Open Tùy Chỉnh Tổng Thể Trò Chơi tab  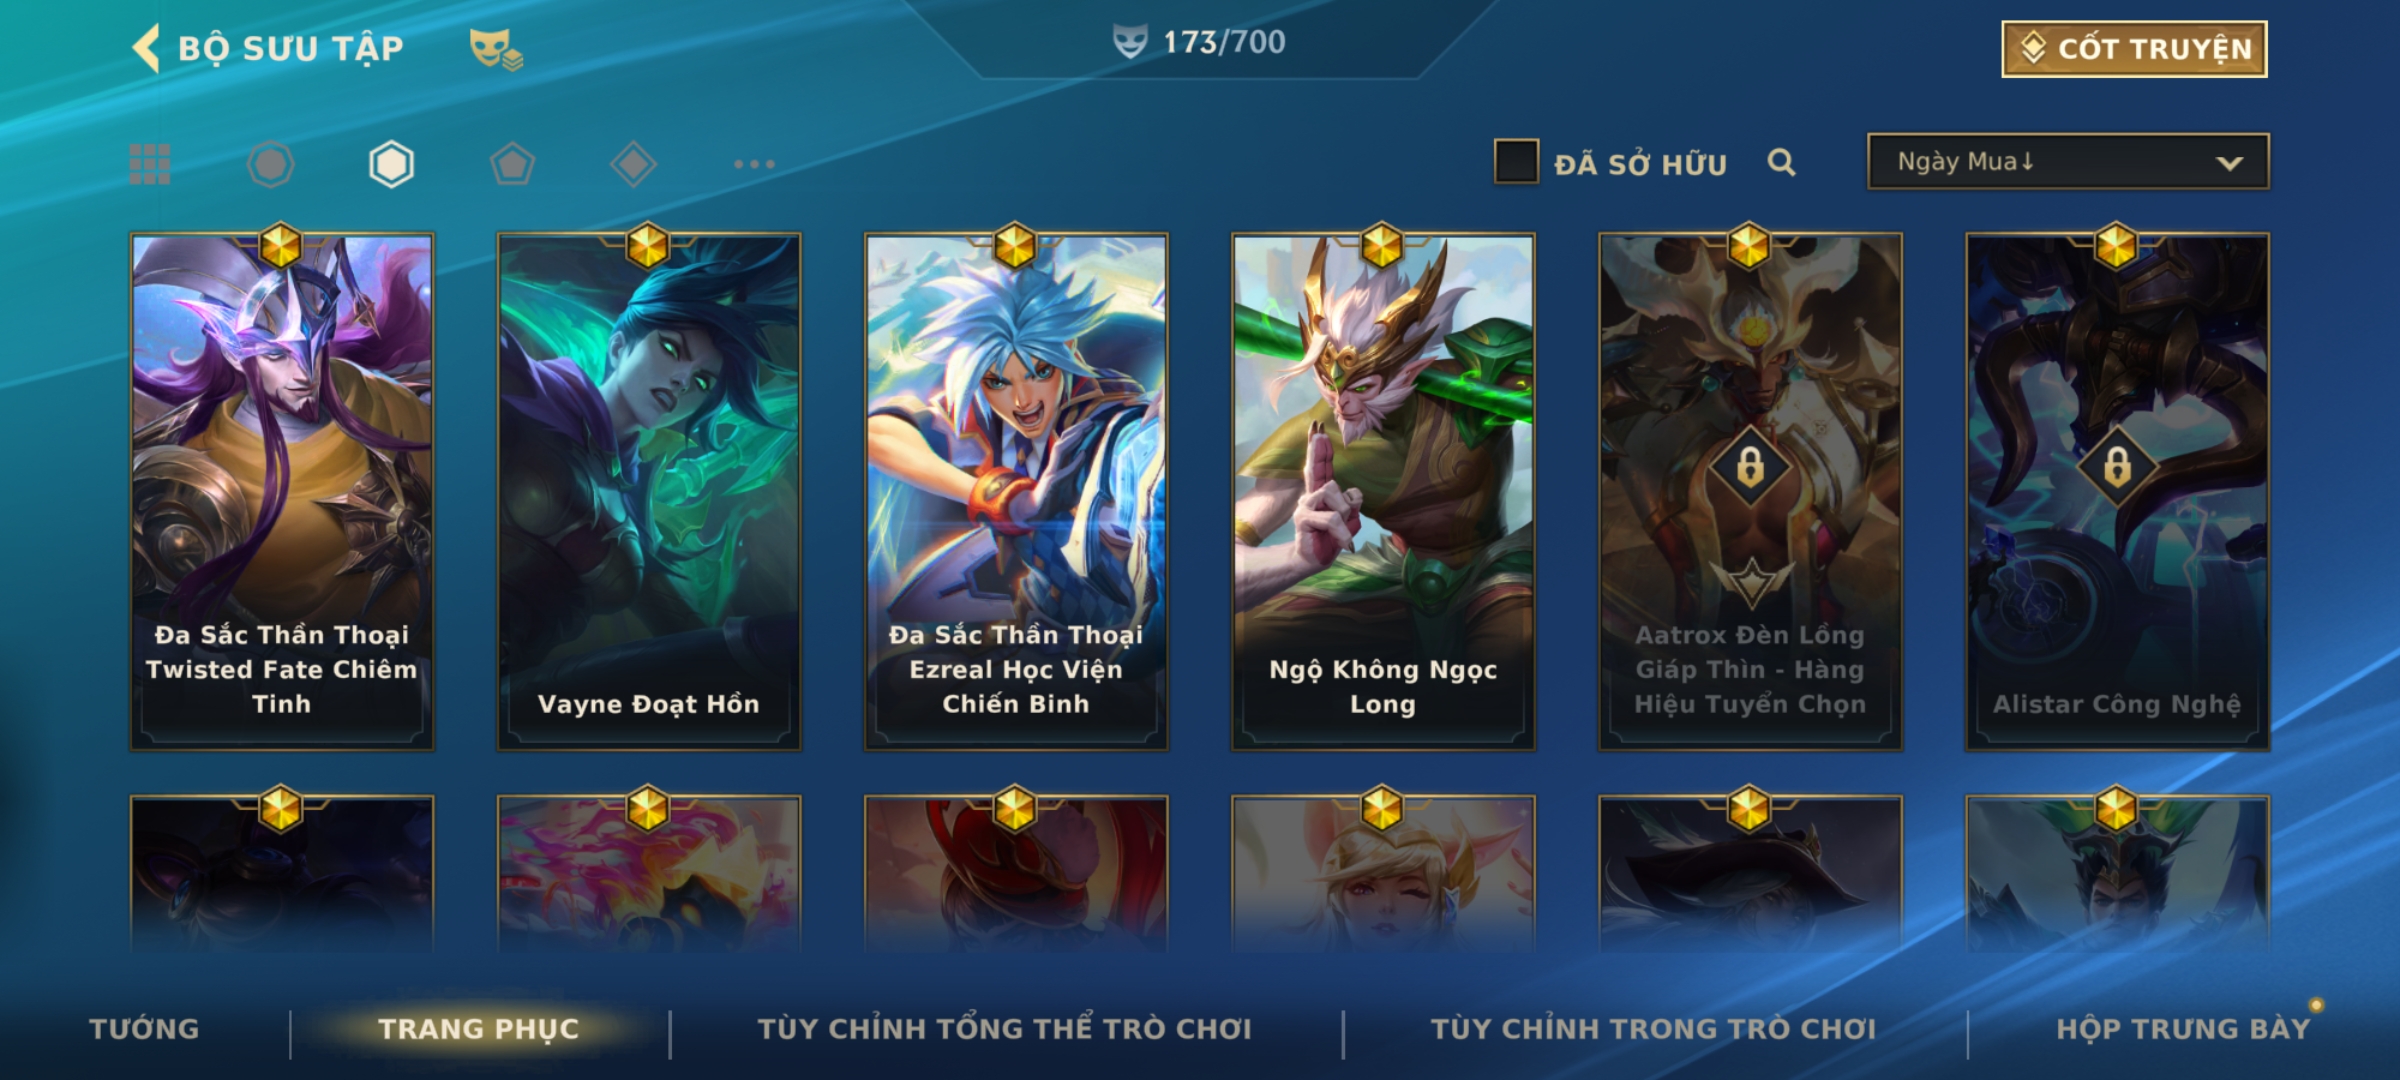coord(1004,1029)
